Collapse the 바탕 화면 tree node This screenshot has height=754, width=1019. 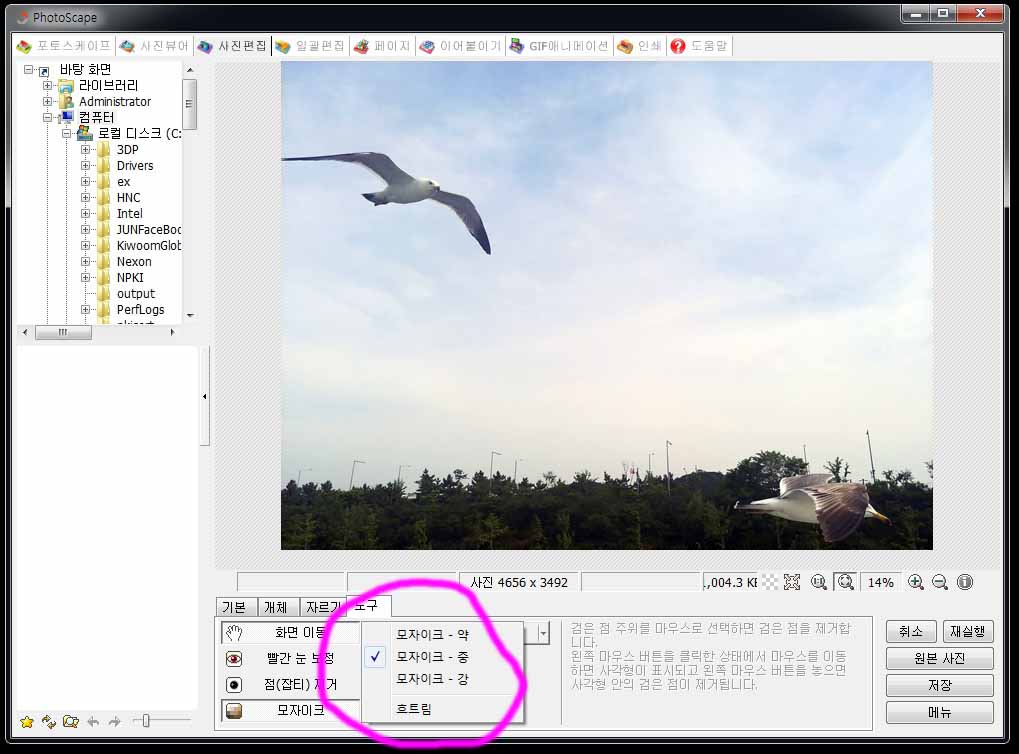pos(28,69)
